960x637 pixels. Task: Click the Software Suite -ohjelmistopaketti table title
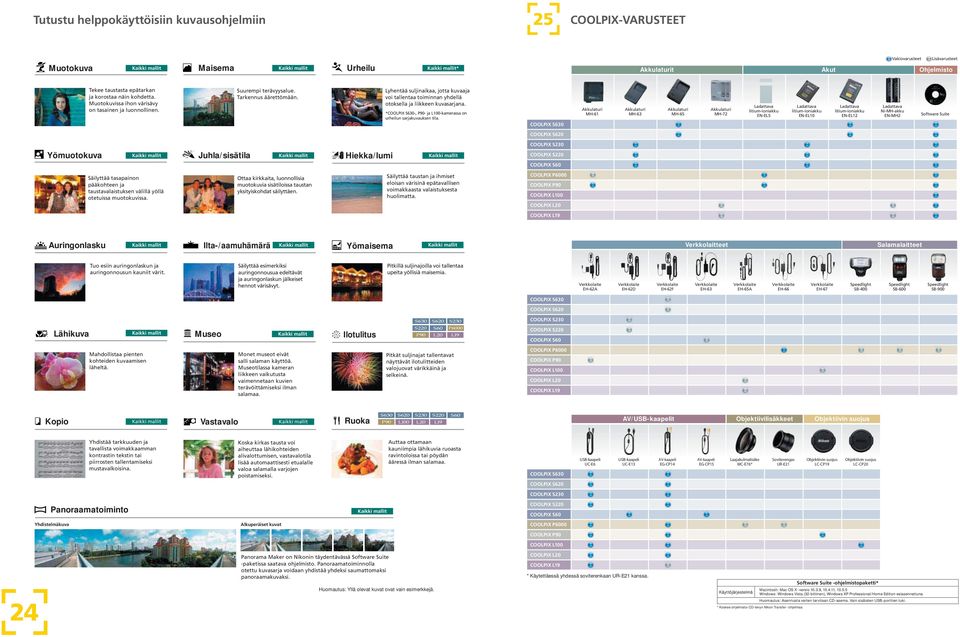[x=838, y=582]
